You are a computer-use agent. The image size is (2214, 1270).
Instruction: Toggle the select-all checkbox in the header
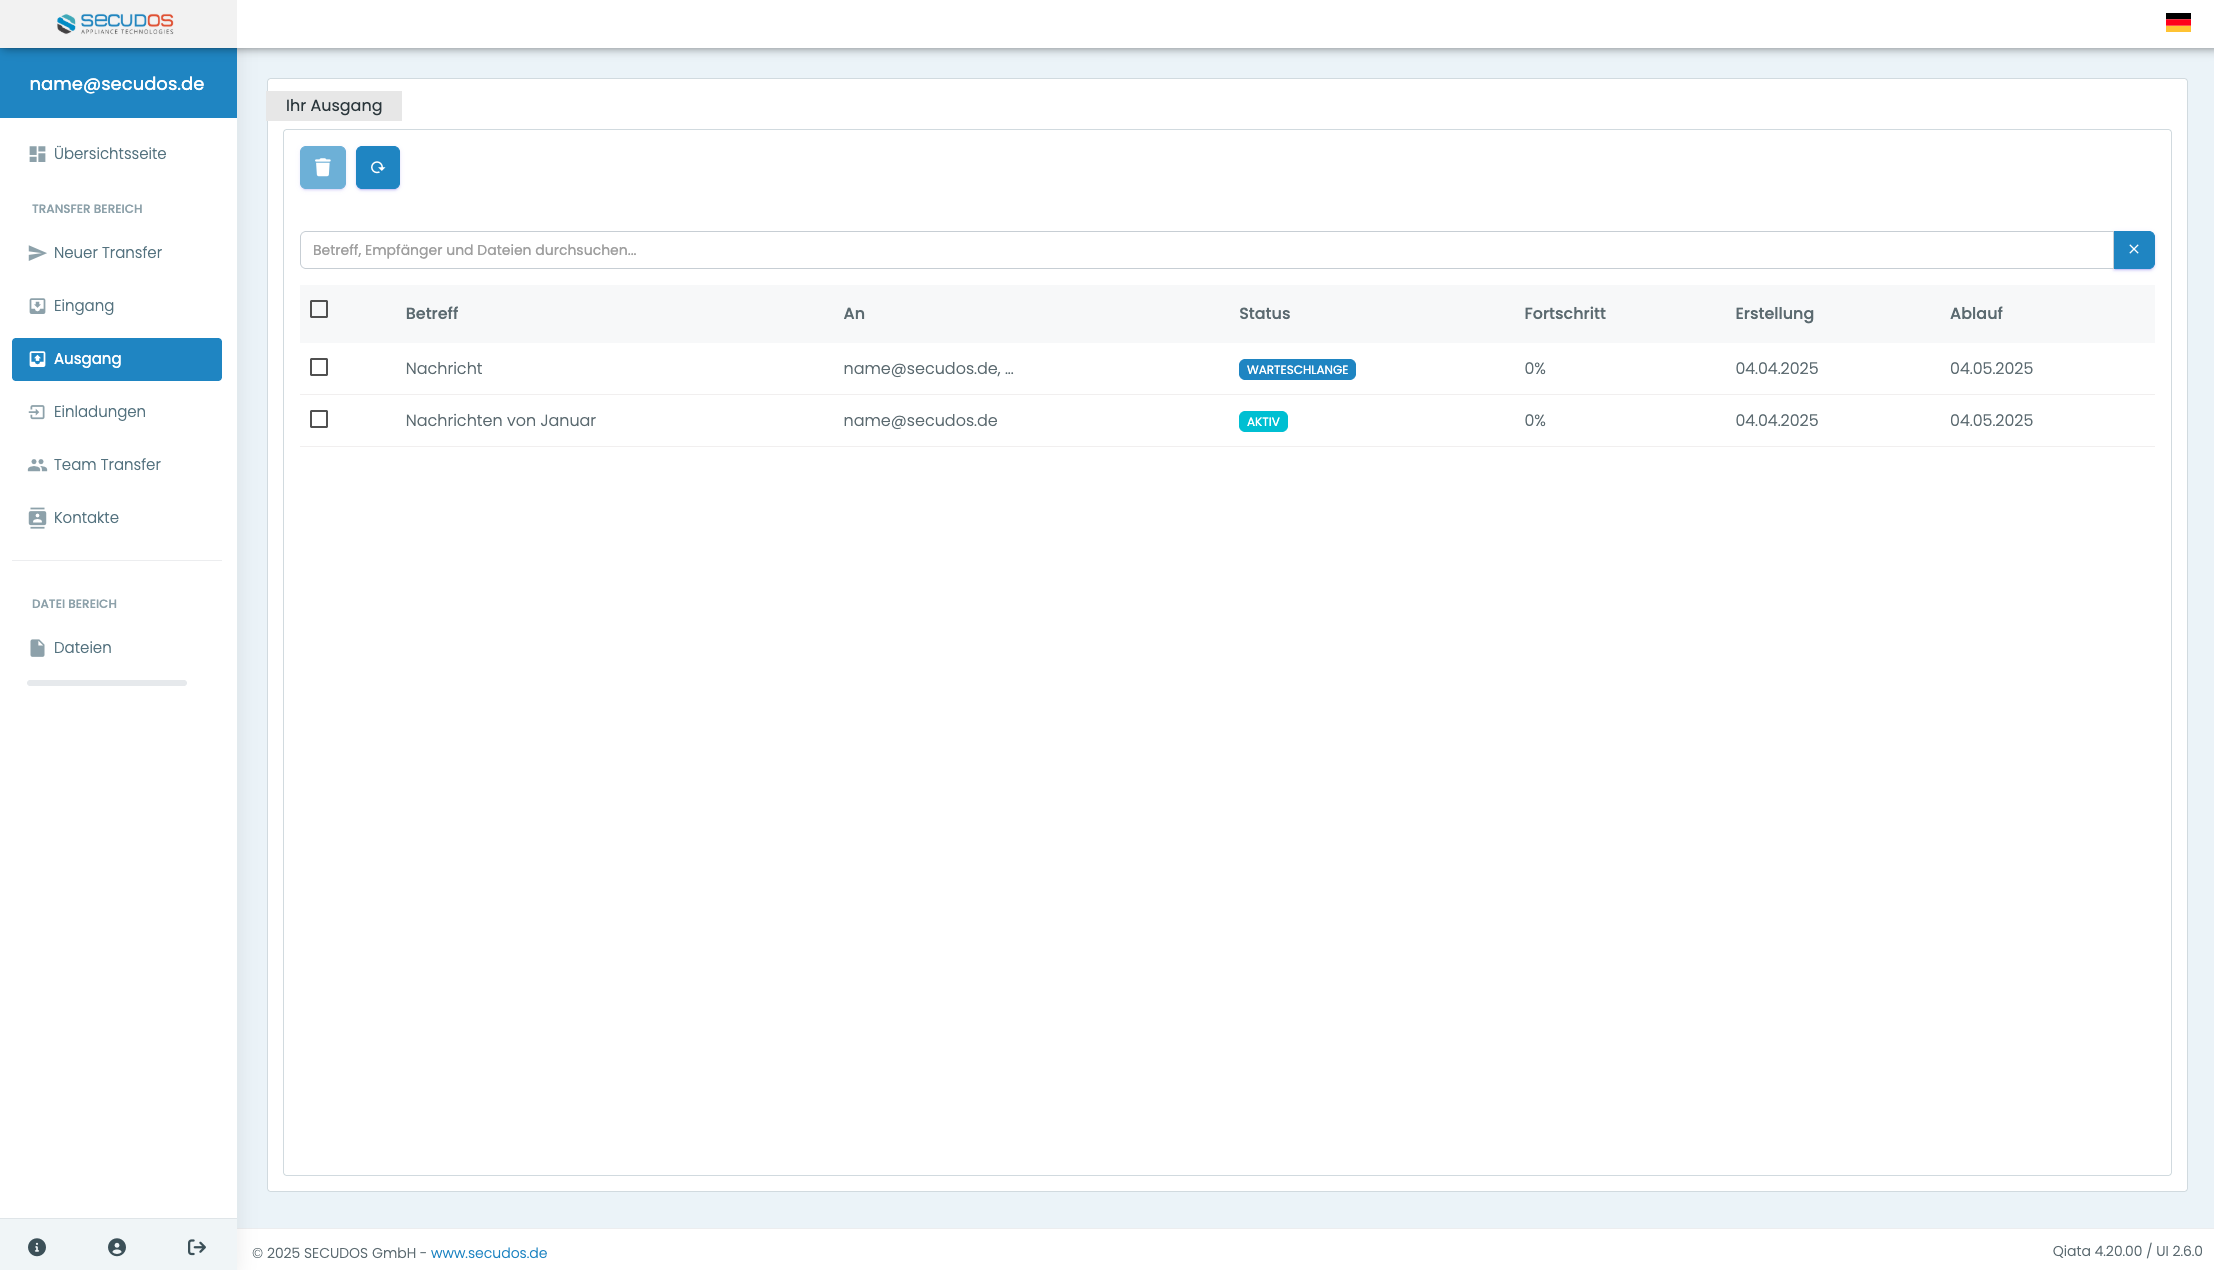click(319, 310)
